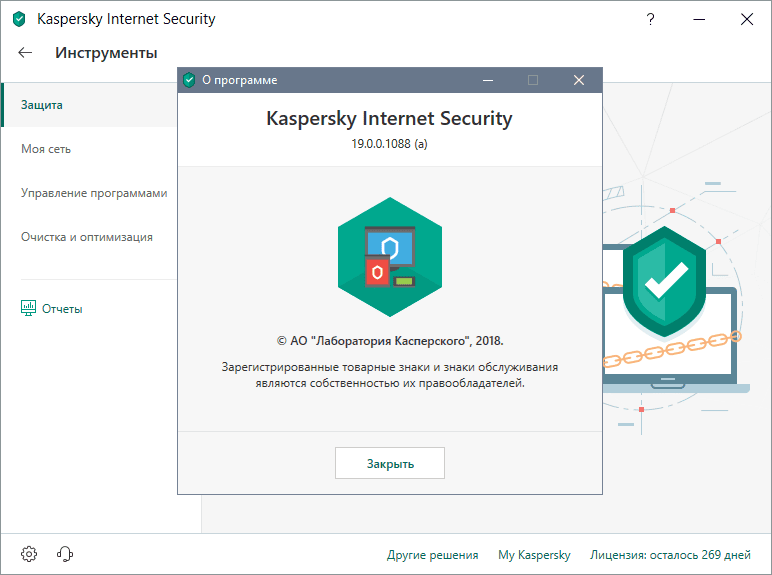Screen dimensions: 772x575
Task: Open help via the question mark icon
Action: point(650,19)
